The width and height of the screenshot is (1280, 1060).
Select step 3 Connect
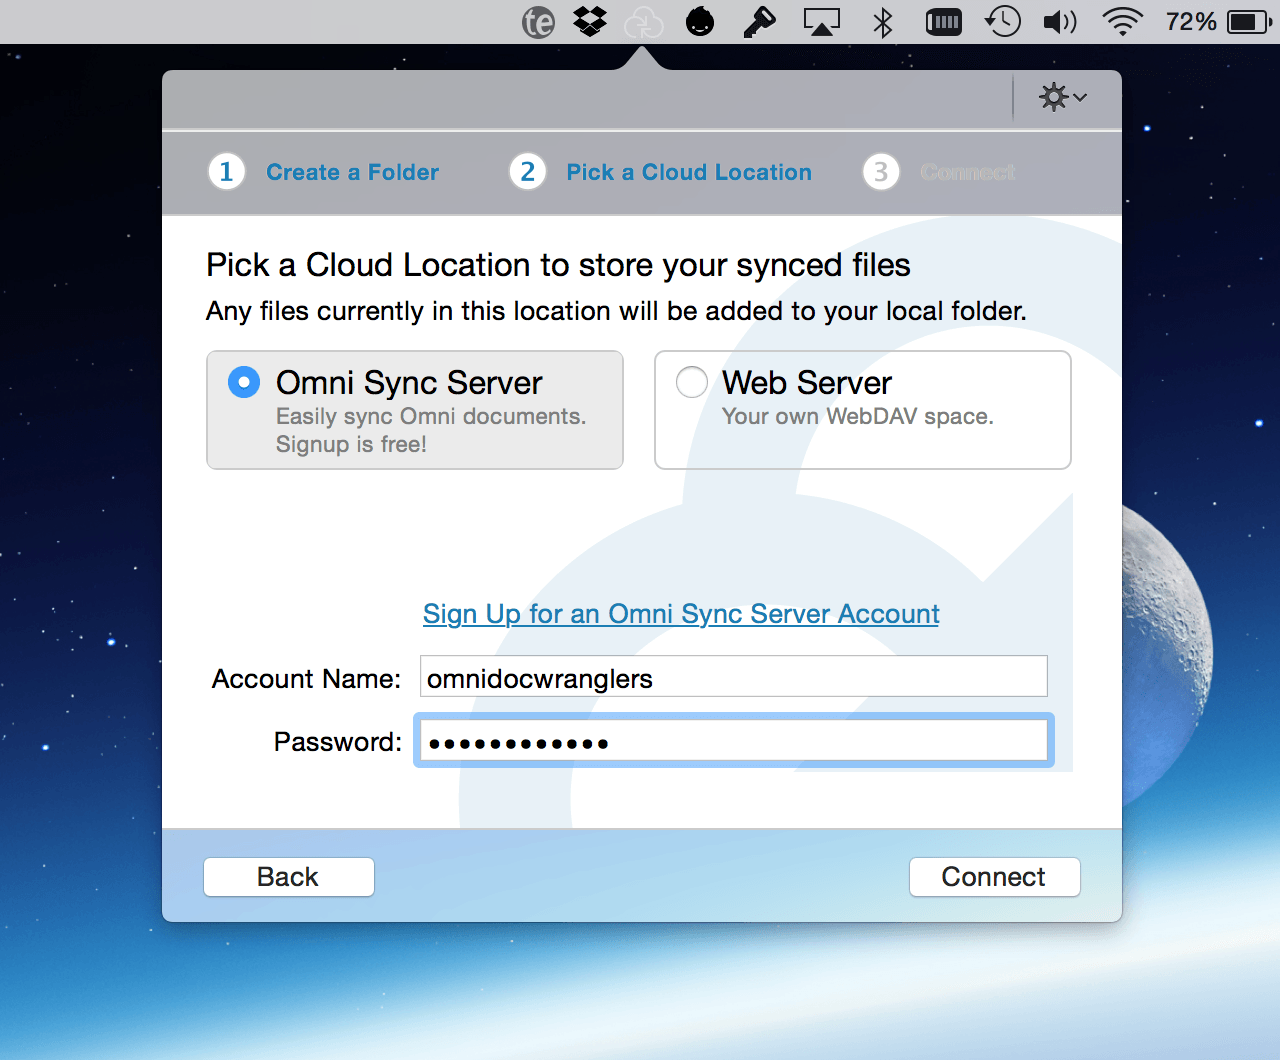pos(967,172)
